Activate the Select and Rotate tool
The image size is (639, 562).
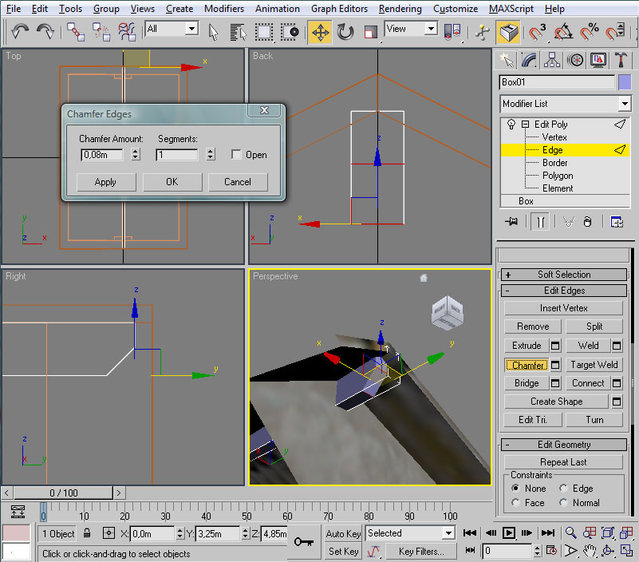345,31
